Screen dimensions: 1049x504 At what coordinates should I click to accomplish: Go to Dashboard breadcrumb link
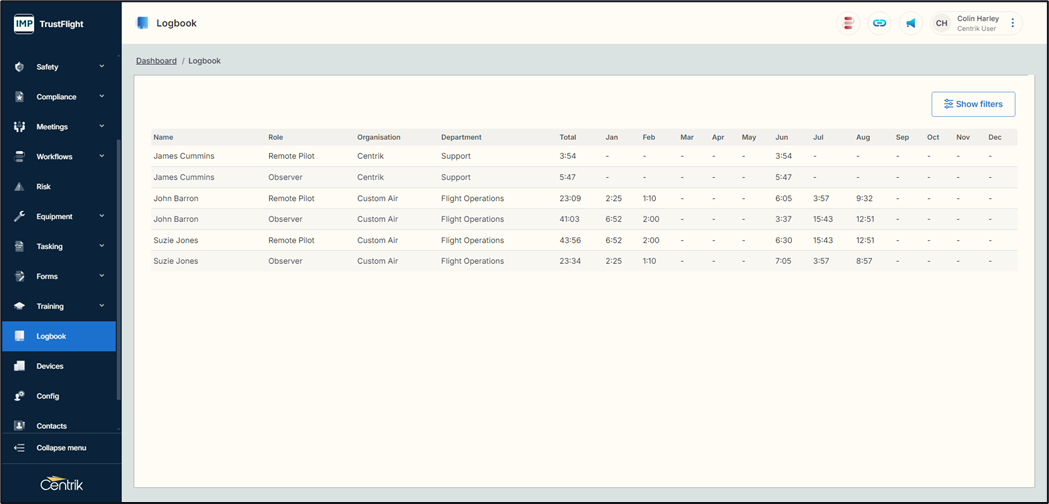[x=156, y=61]
